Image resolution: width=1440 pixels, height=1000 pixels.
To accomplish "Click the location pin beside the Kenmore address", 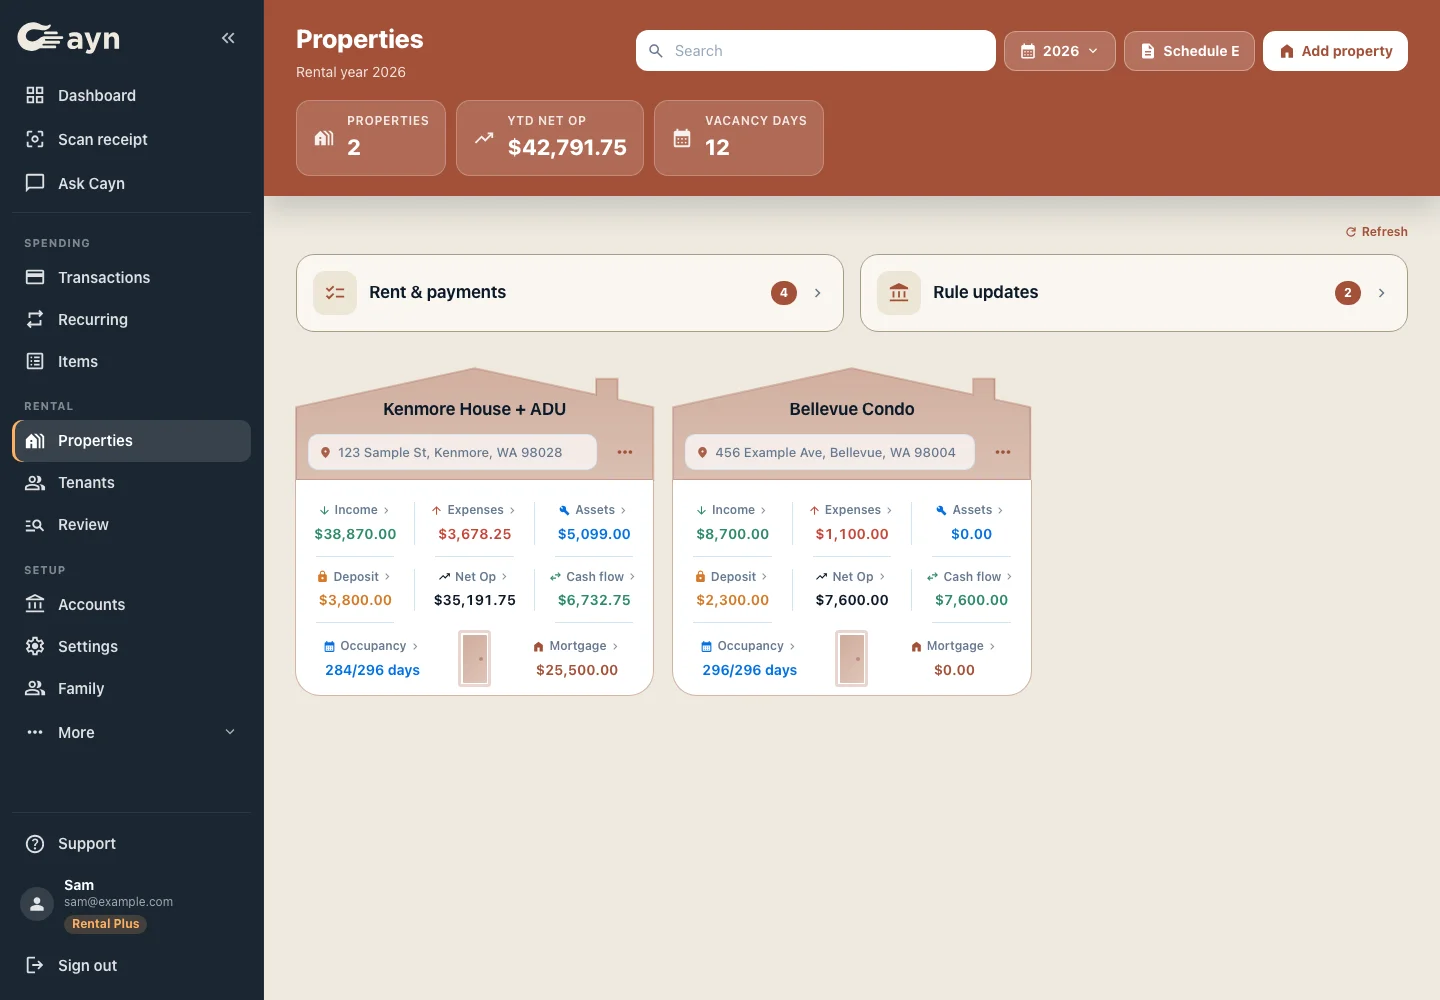I will pos(325,453).
